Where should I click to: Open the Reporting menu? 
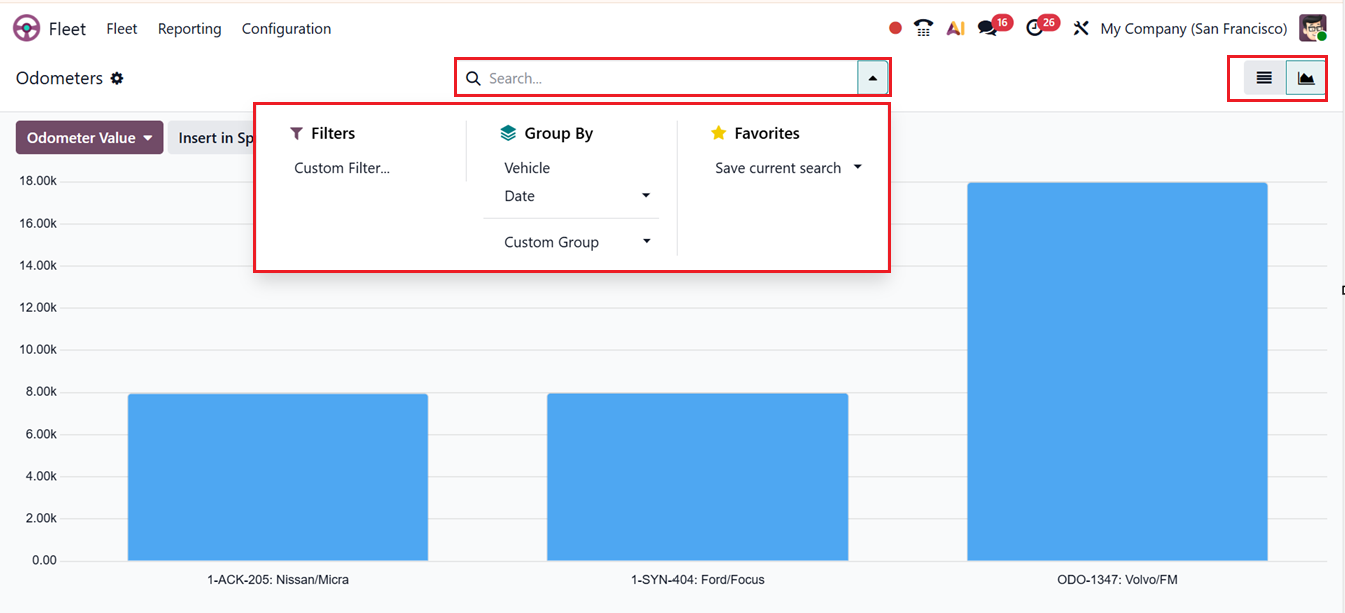coord(189,29)
